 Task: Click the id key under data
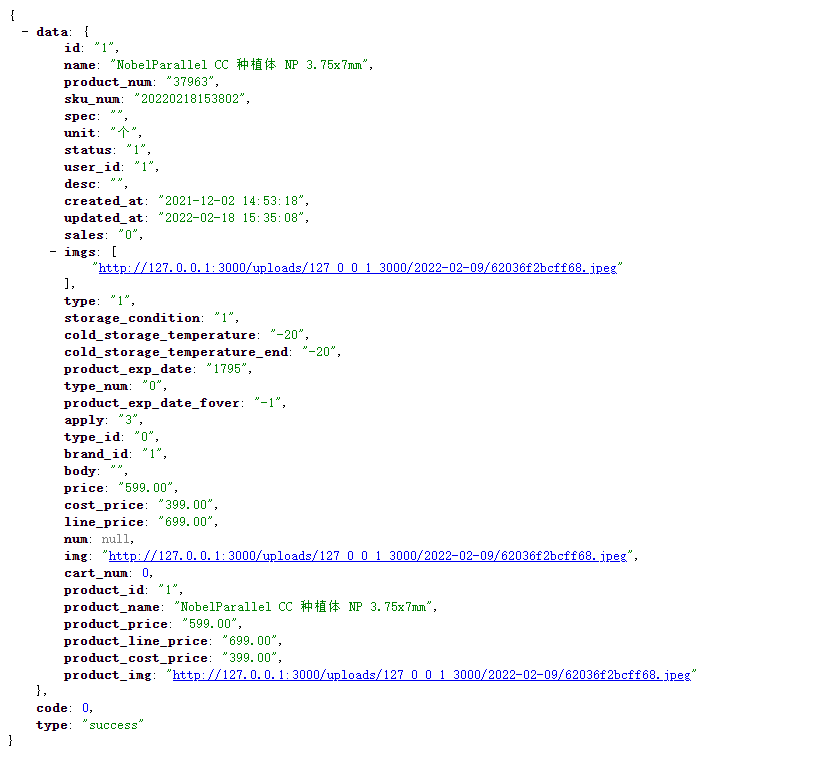pos(72,48)
